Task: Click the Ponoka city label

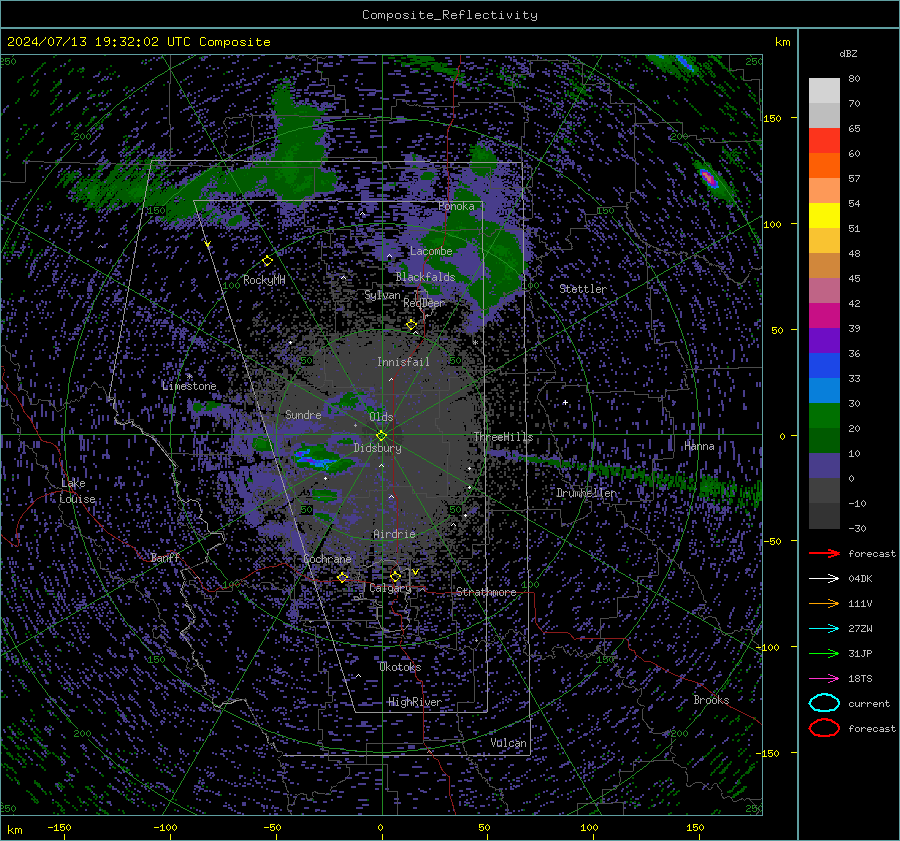Action: click(x=456, y=206)
